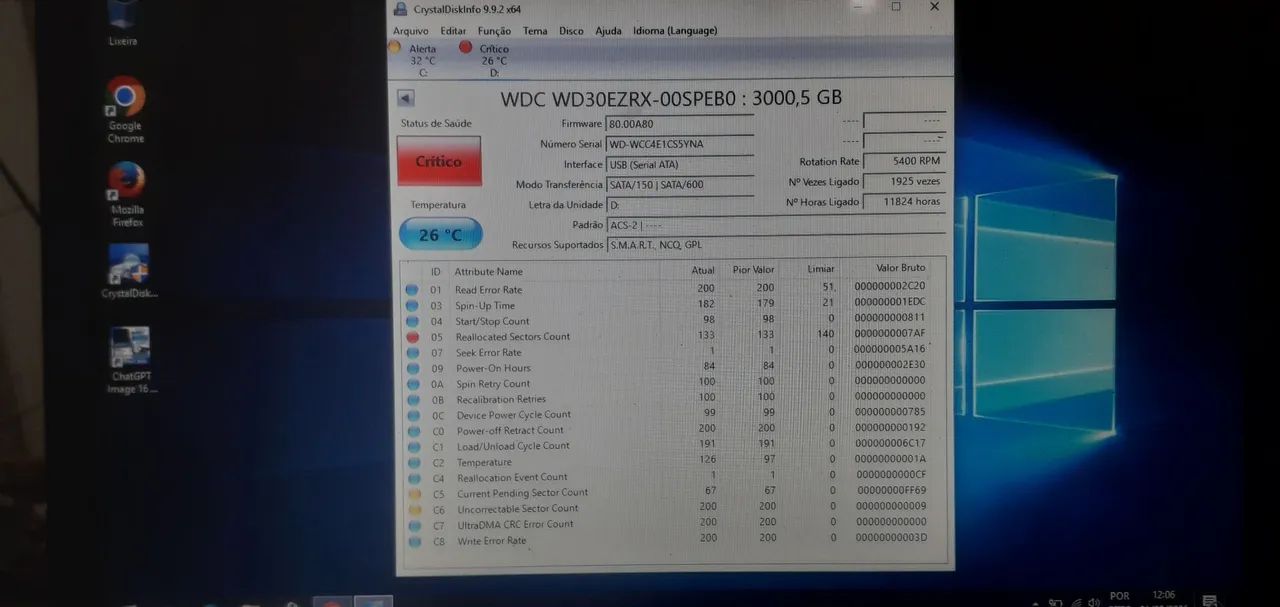Select the Crítico D: disk tab
This screenshot has height=607, width=1280.
[x=486, y=59]
